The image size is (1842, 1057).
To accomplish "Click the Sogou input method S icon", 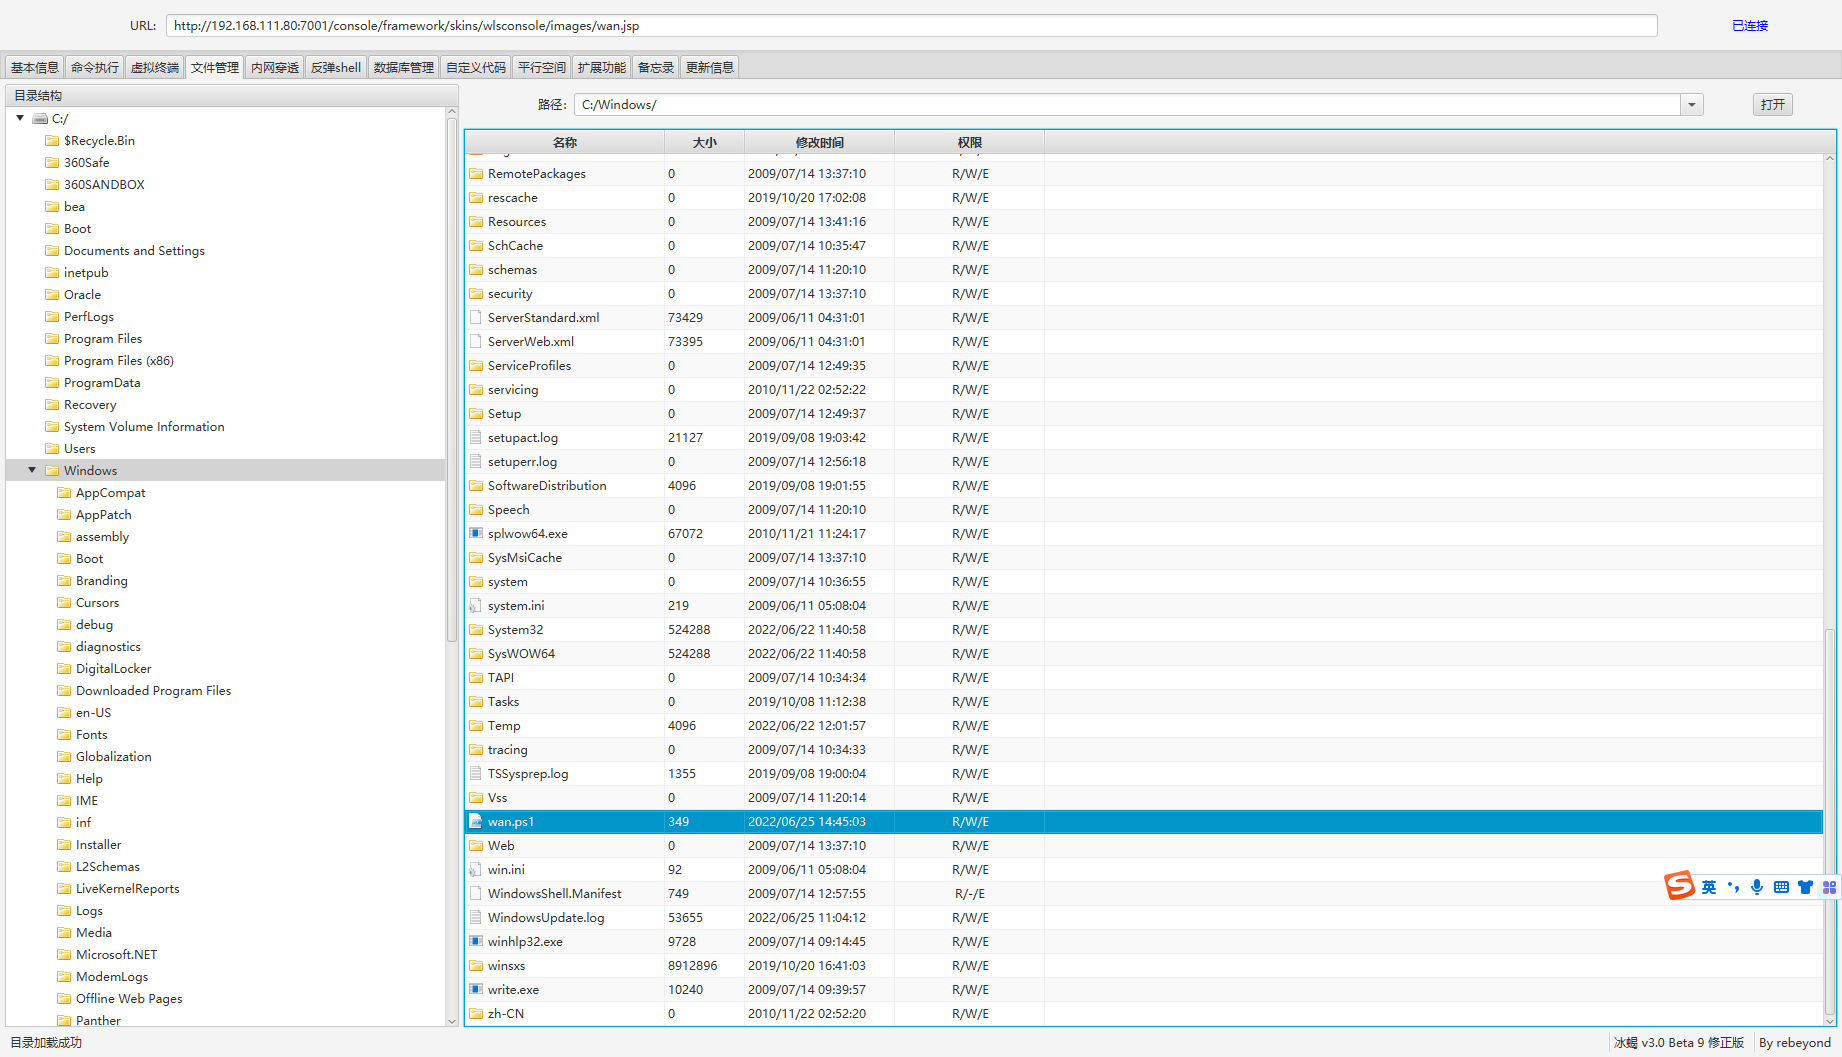I will coord(1679,886).
